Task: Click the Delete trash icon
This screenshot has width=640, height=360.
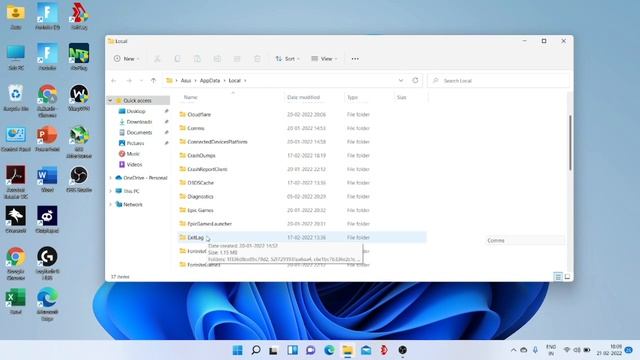Action: point(257,59)
